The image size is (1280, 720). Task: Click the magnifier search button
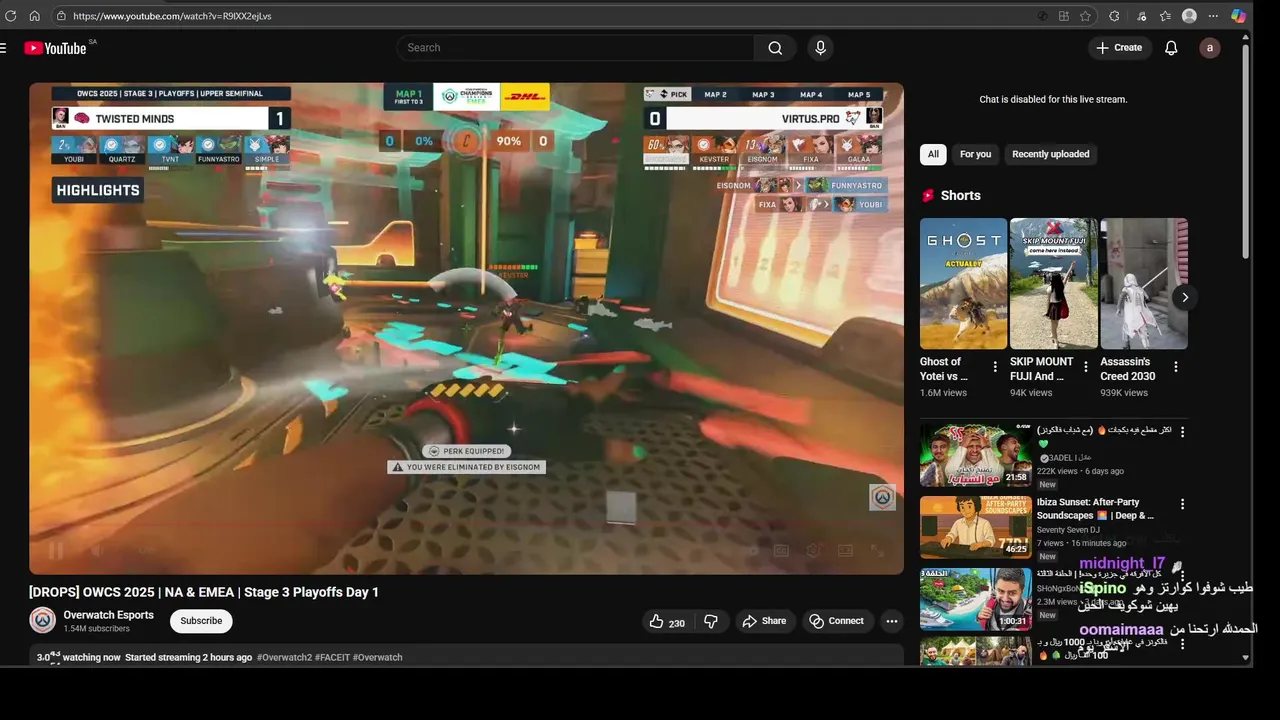click(x=775, y=48)
